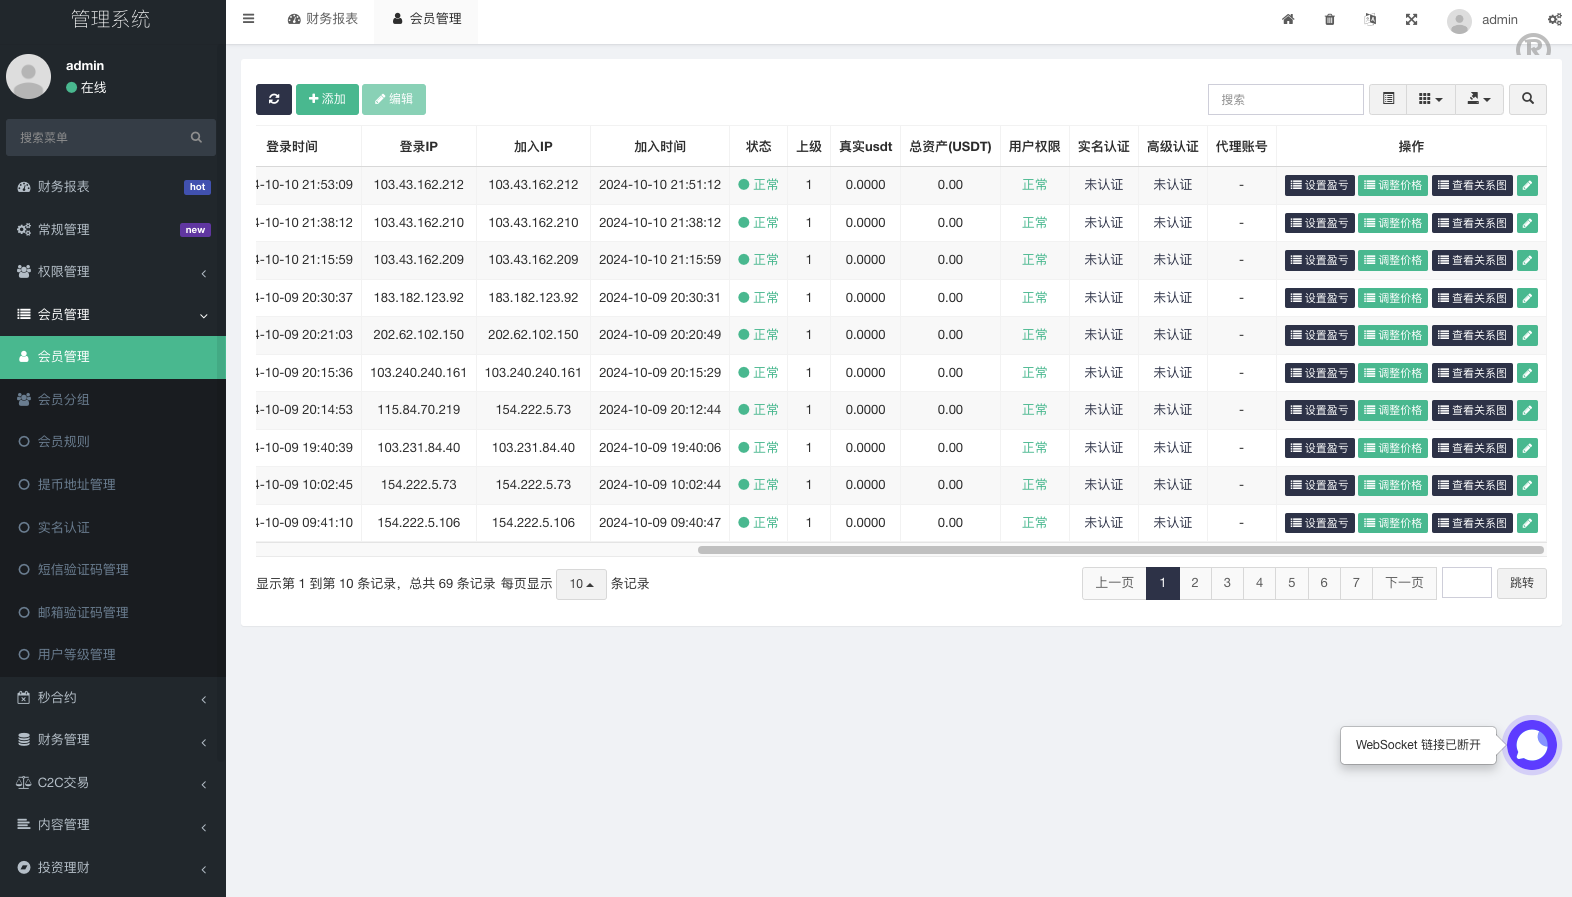Switch to the 财务报表 tab

pyautogui.click(x=323, y=19)
